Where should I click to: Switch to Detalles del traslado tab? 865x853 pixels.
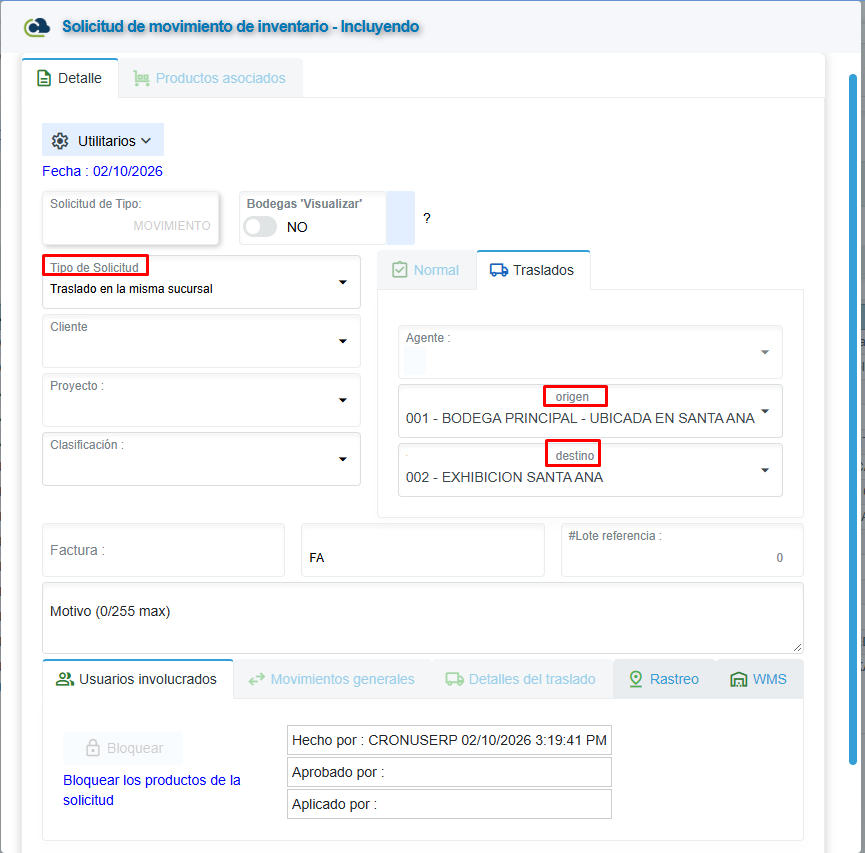[x=521, y=679]
